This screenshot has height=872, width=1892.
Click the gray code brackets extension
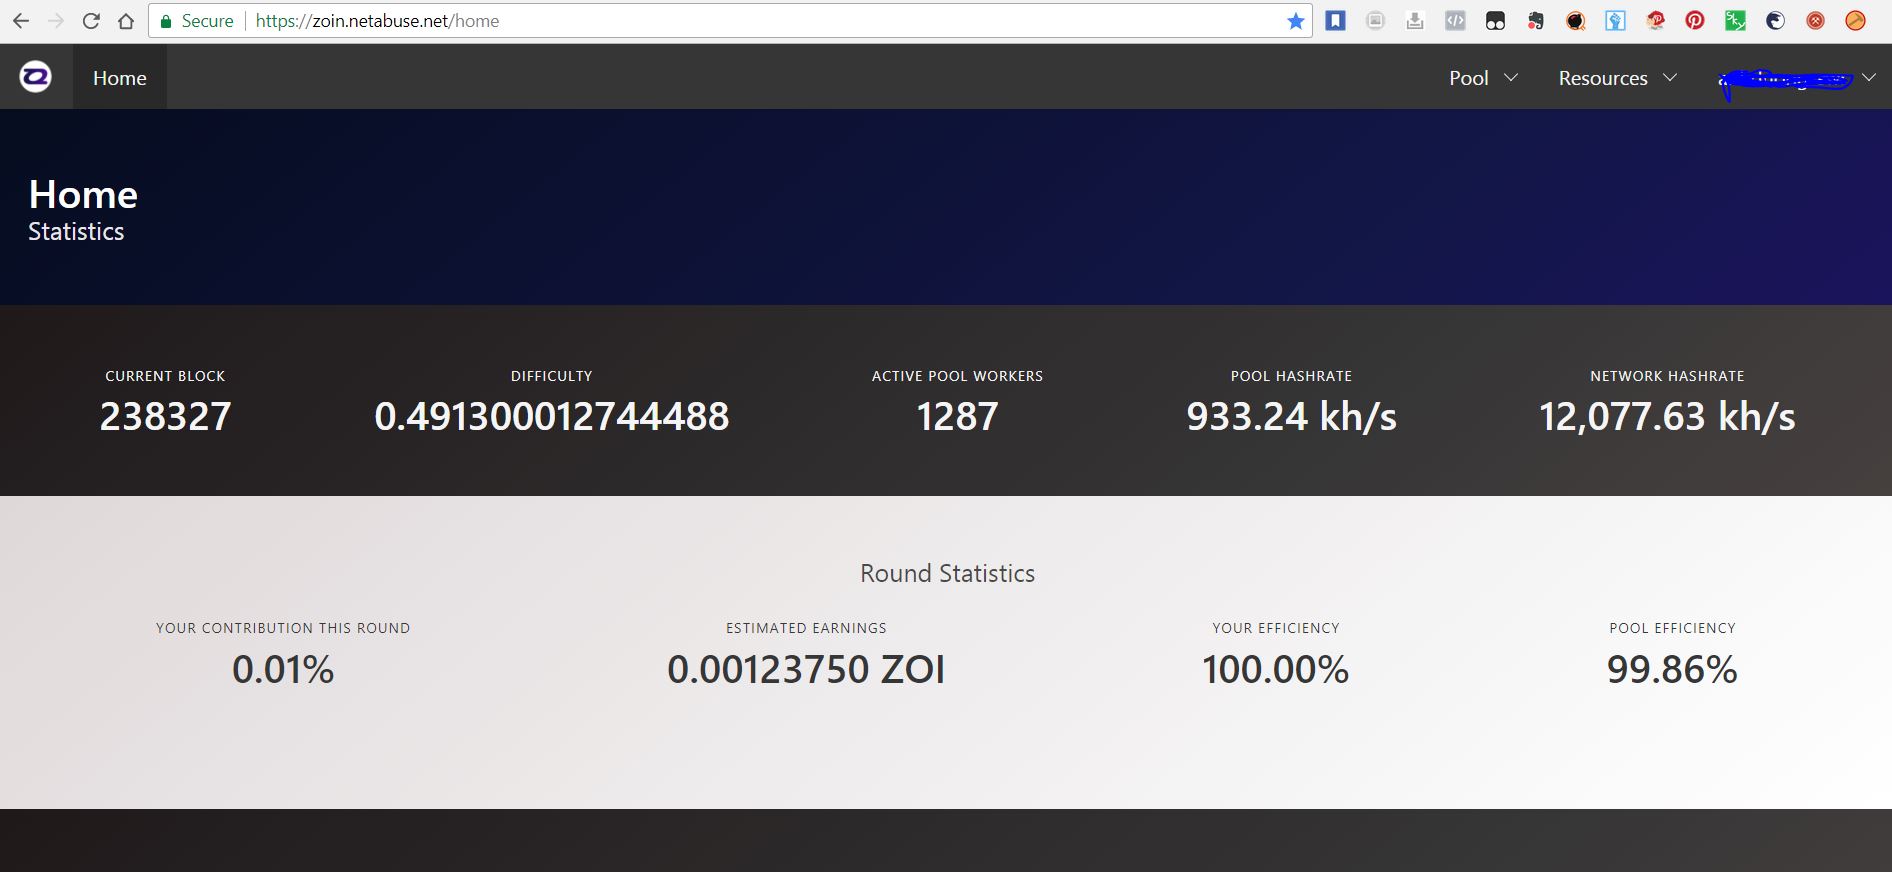click(x=1455, y=20)
